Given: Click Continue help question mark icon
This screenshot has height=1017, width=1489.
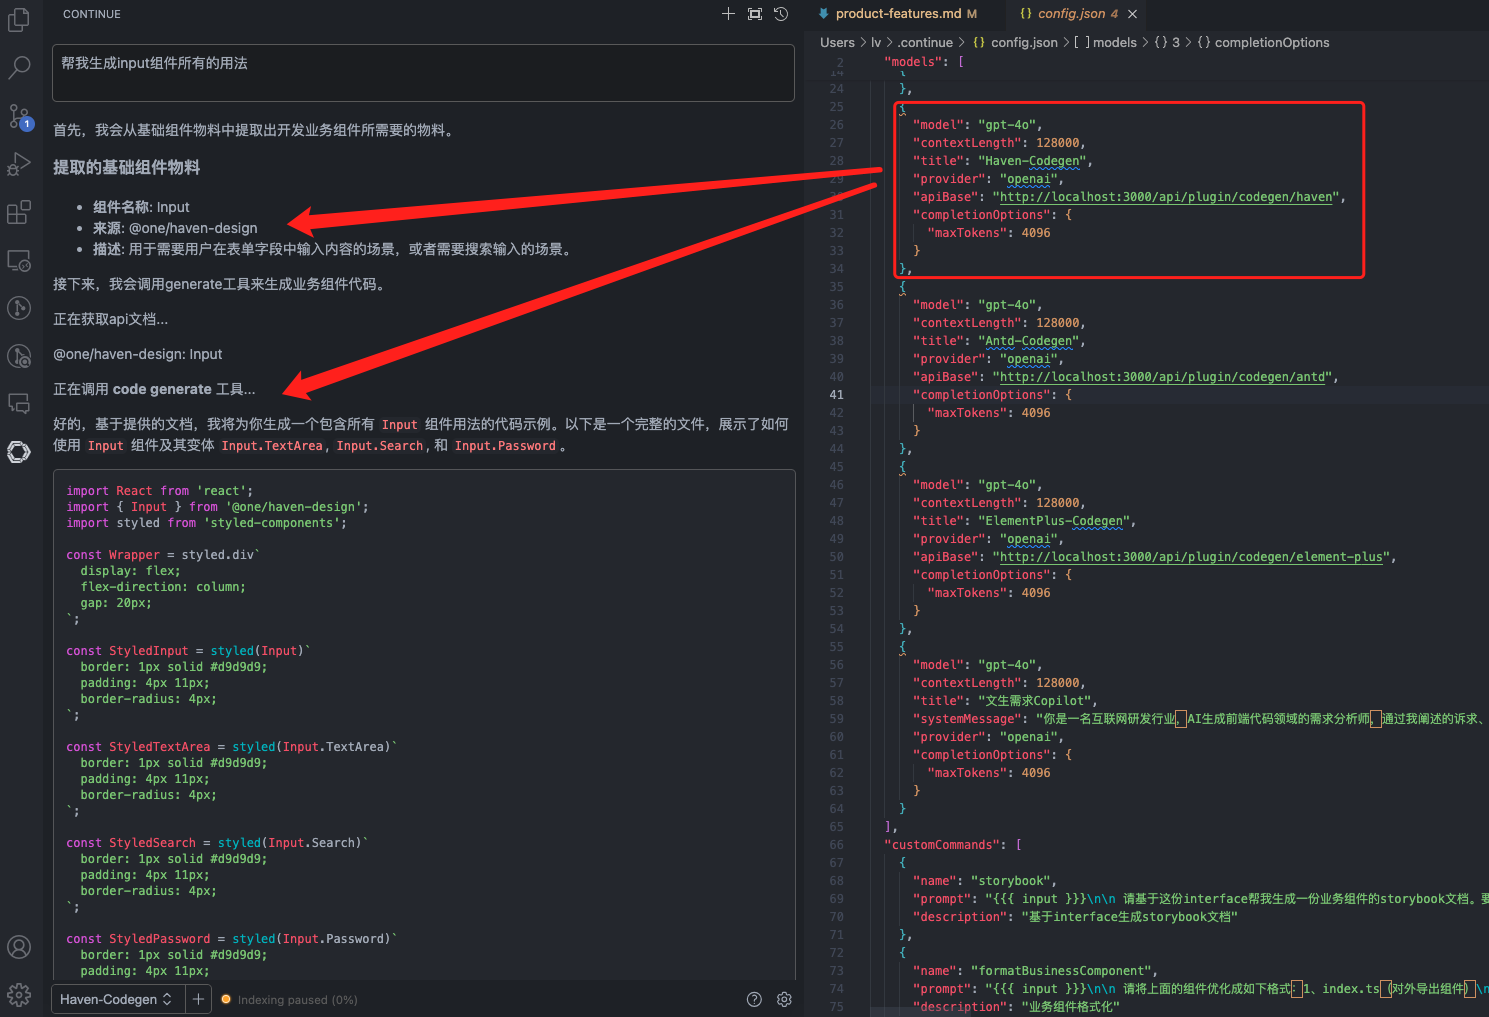Looking at the screenshot, I should tap(754, 999).
